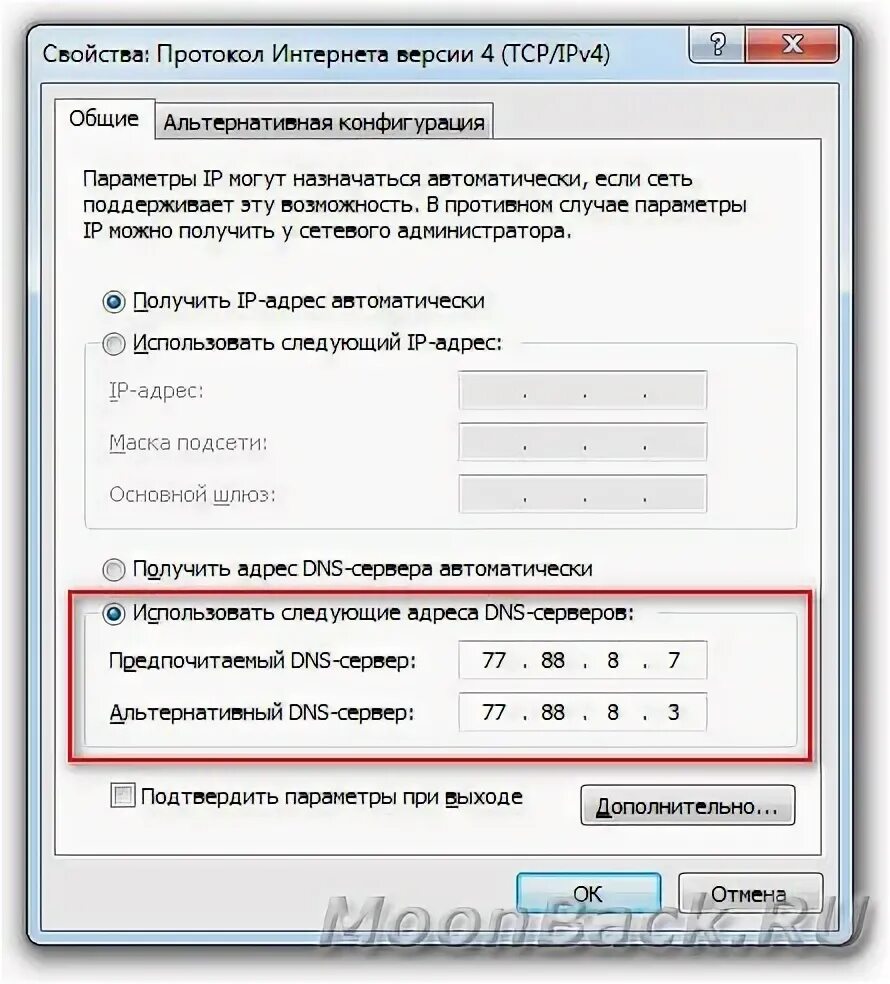Click the Основной шлюз input field
This screenshot has height=984, width=890.
(582, 494)
